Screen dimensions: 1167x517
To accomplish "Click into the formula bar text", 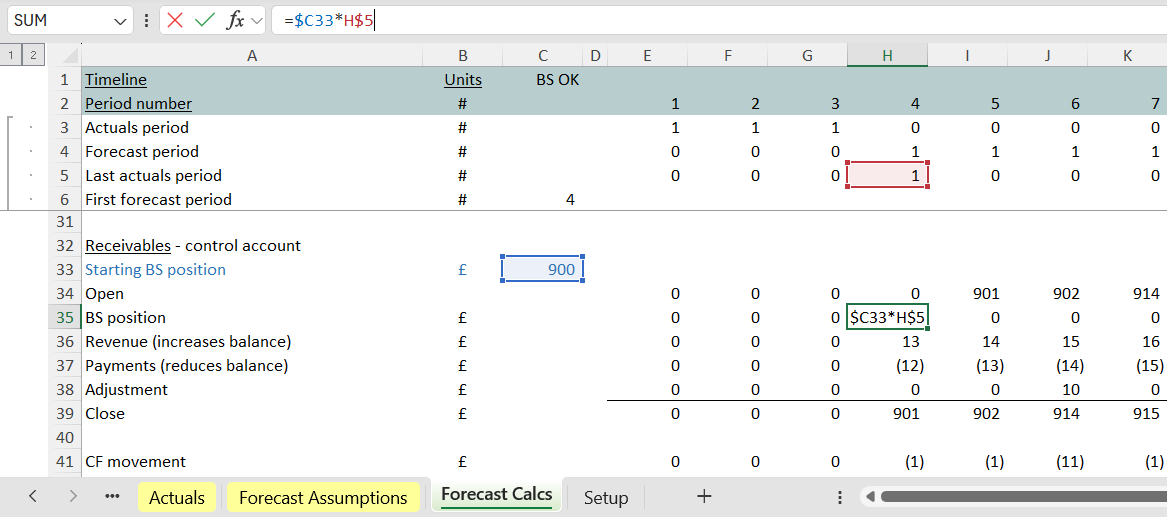I will pos(700,20).
